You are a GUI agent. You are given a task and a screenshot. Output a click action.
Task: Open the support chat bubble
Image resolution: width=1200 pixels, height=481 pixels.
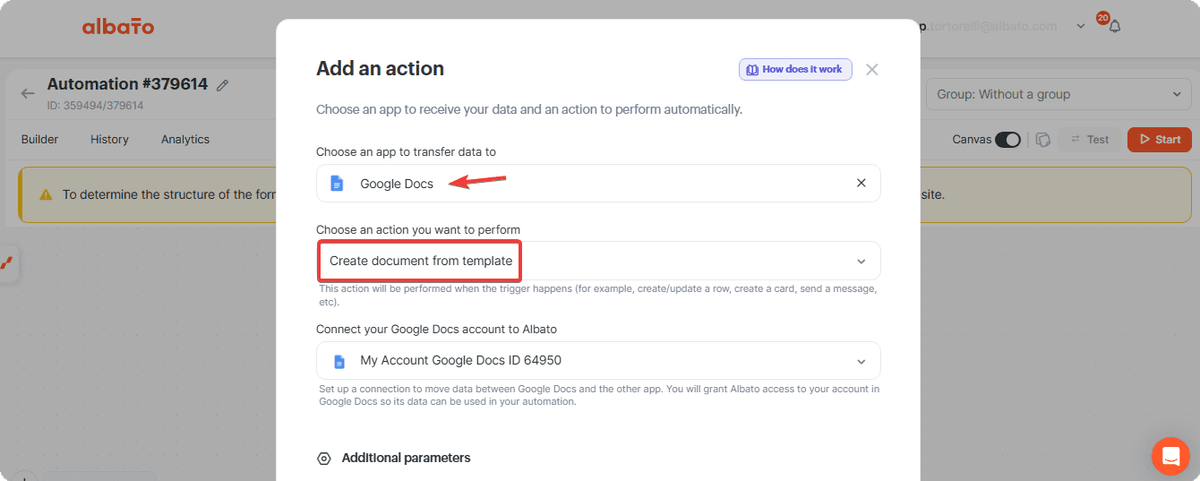click(1170, 456)
